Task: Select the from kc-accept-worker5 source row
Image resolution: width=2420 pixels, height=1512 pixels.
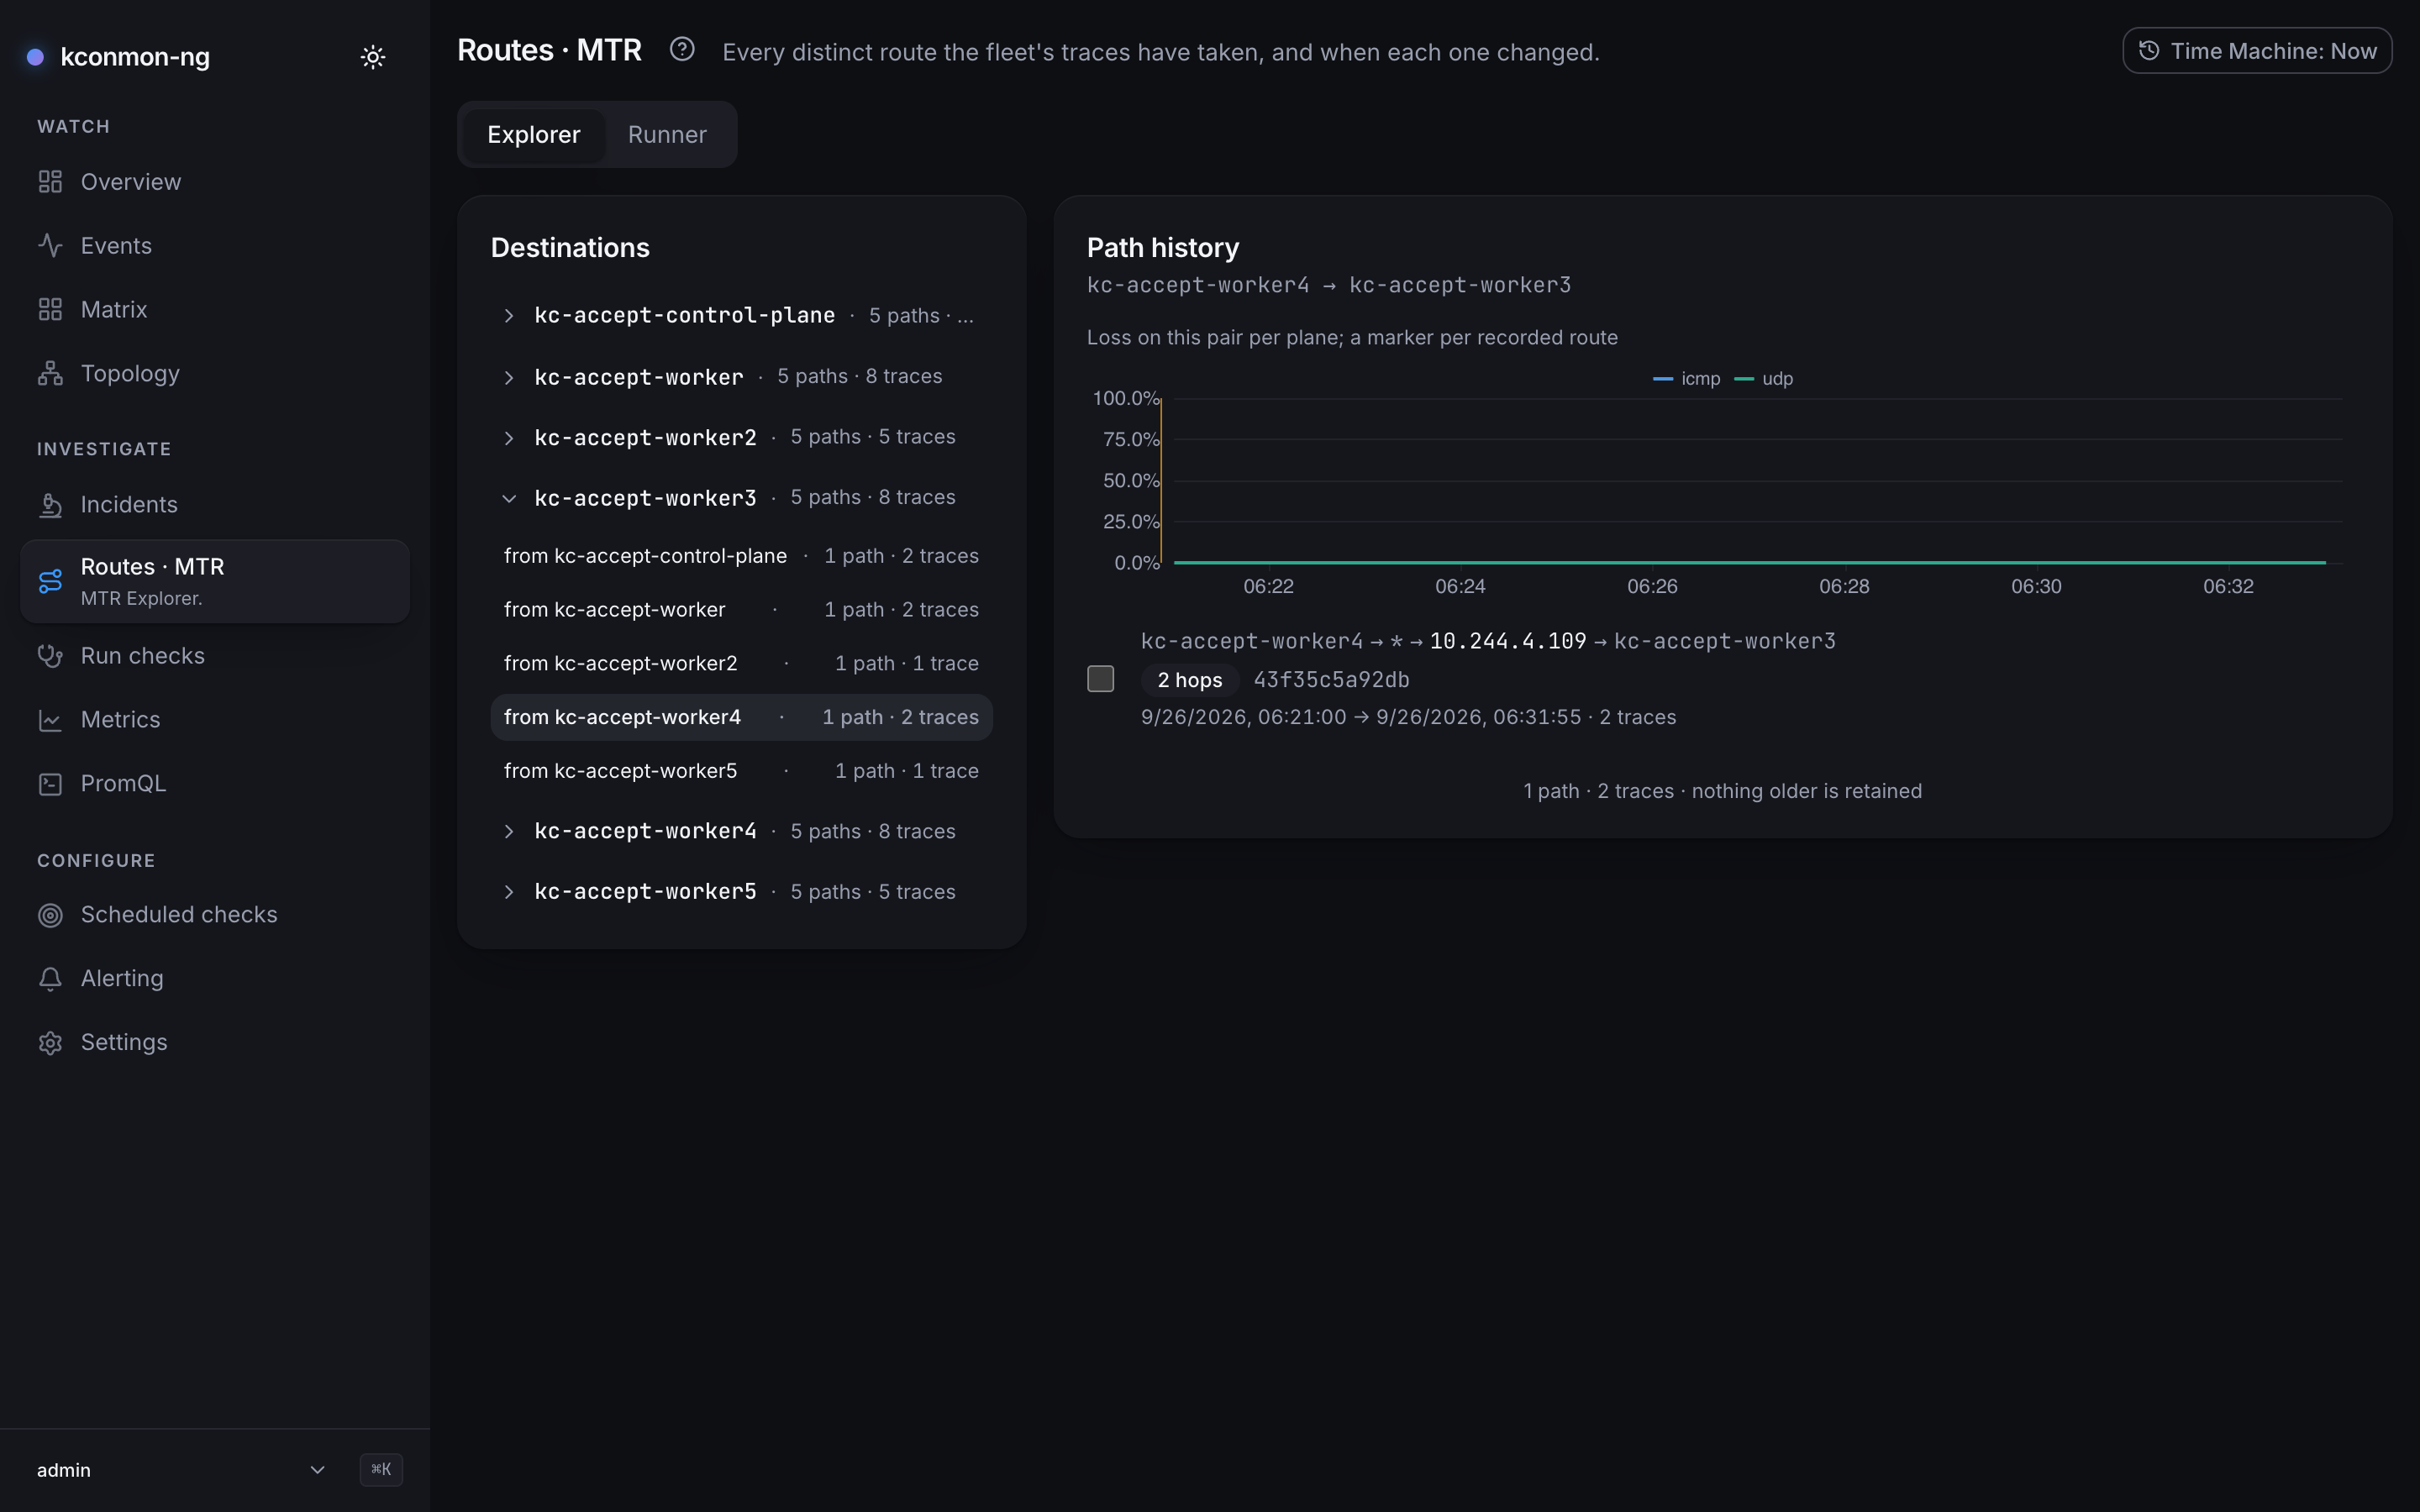Action: tap(741, 771)
